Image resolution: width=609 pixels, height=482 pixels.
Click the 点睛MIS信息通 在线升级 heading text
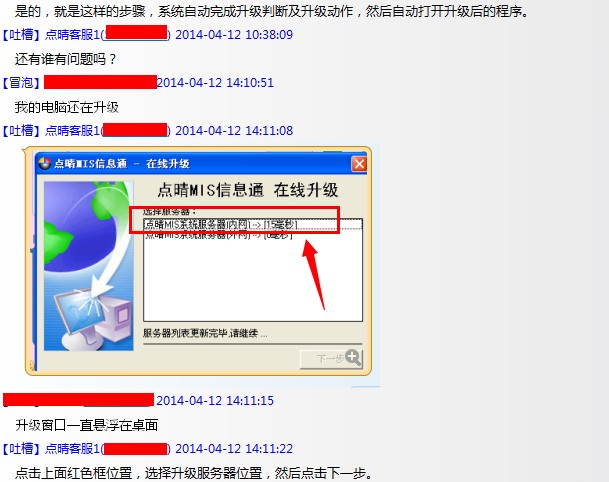[x=248, y=190]
